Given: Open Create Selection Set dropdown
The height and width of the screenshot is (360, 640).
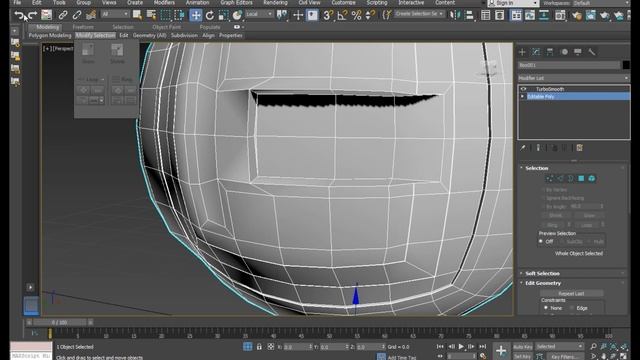Looking at the screenshot, I should [419, 14].
